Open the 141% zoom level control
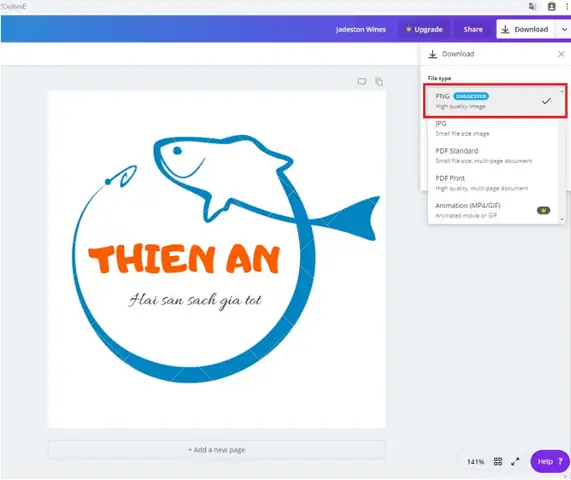The width and height of the screenshot is (571, 480). pyautogui.click(x=475, y=462)
